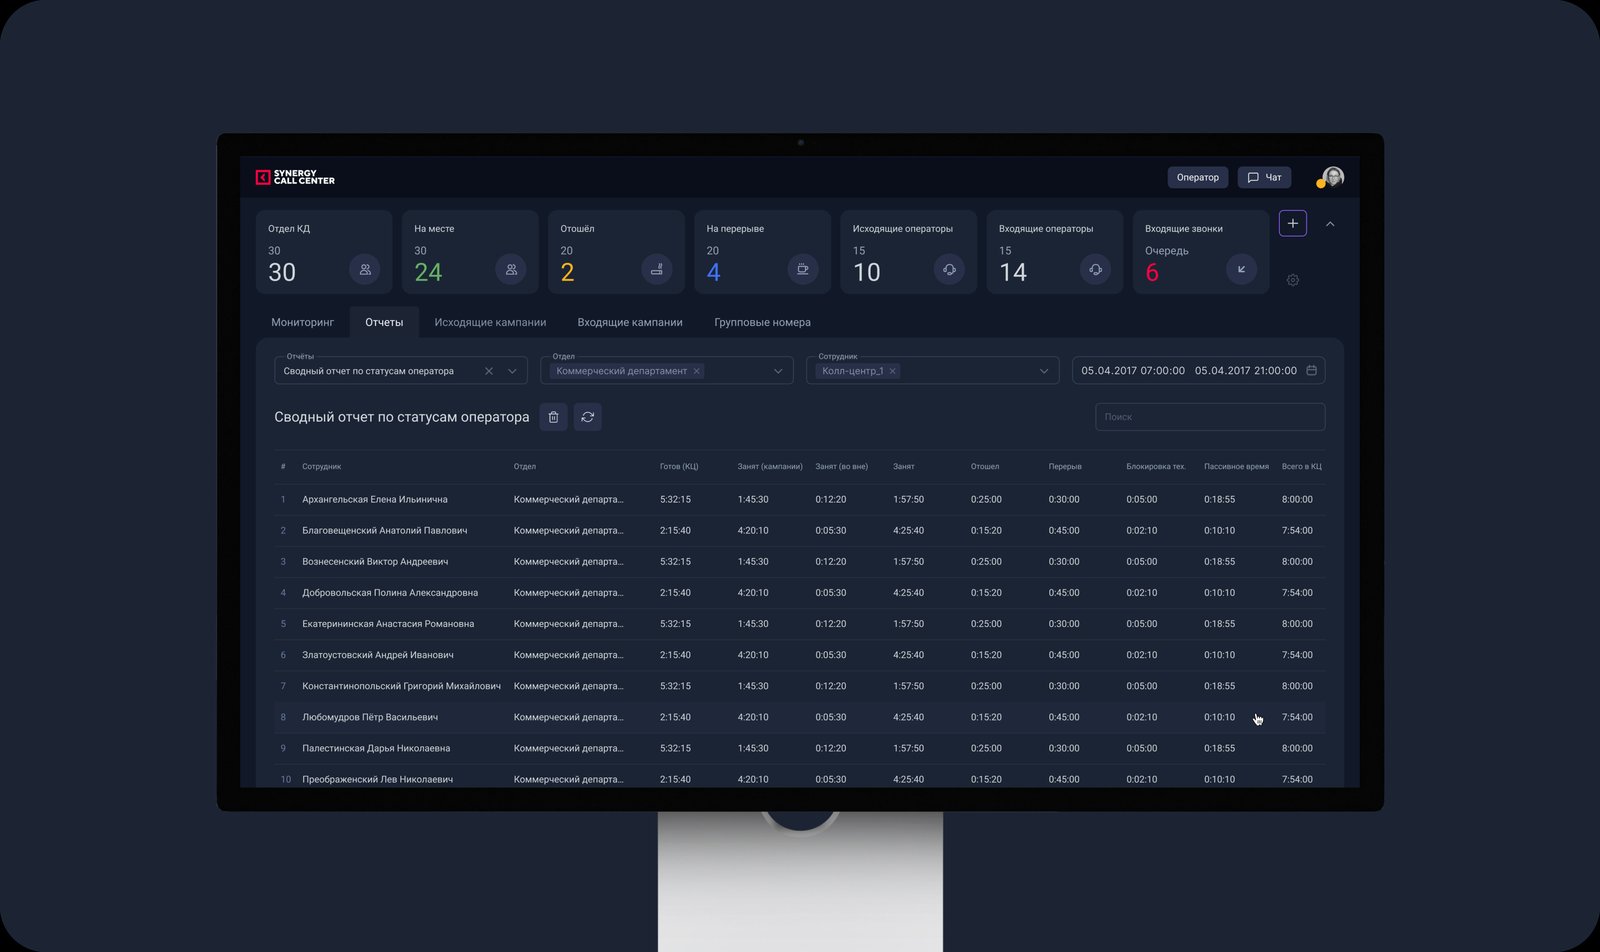Screen dimensions: 1600x952
Task: Click the Поиск search field
Action: click(1210, 417)
